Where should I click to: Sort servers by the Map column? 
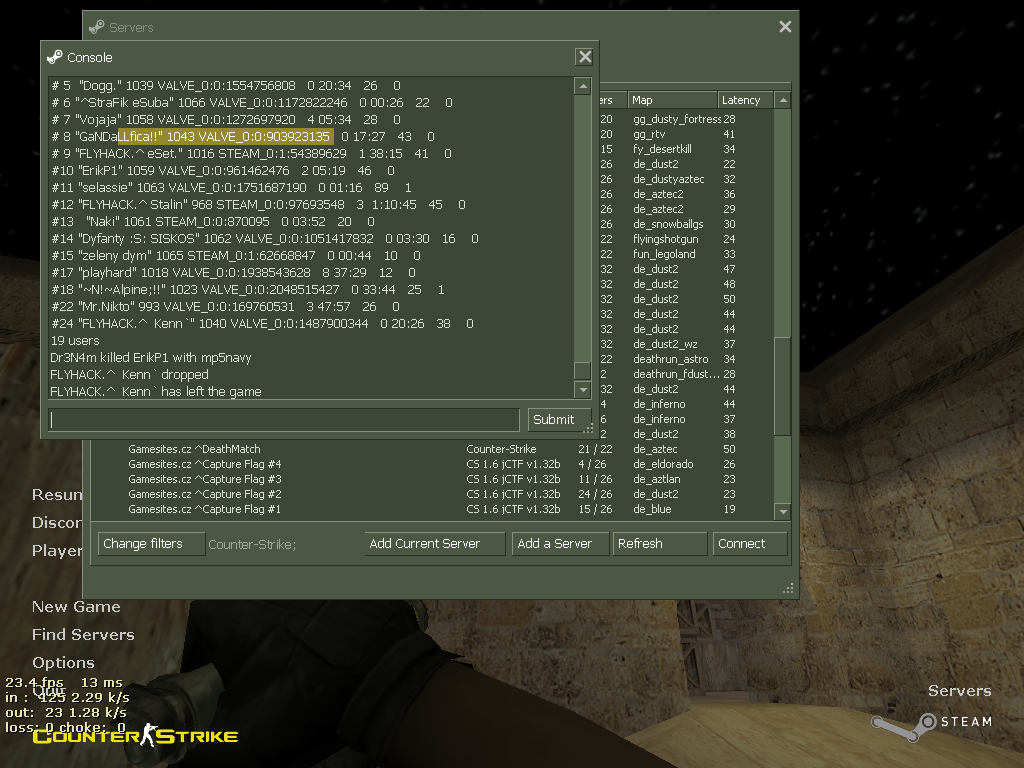[671, 100]
